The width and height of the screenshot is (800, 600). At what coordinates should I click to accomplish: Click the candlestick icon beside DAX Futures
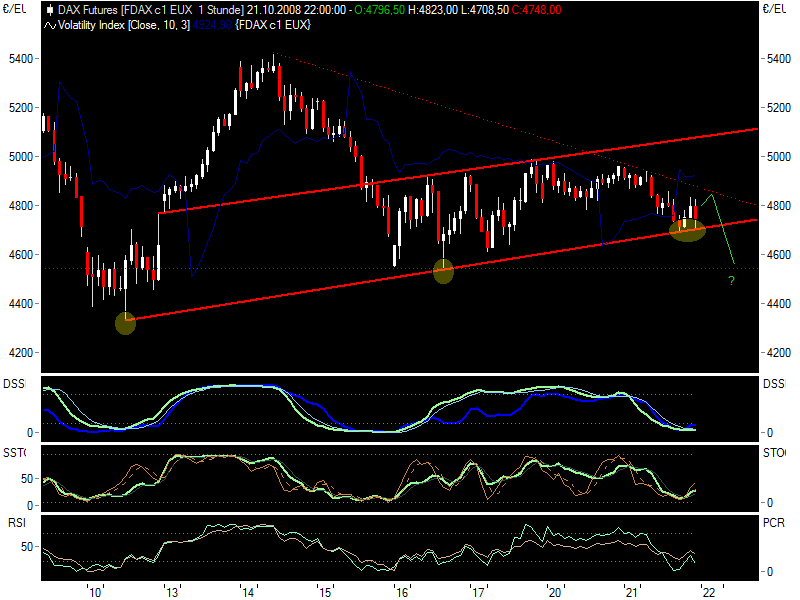click(50, 10)
